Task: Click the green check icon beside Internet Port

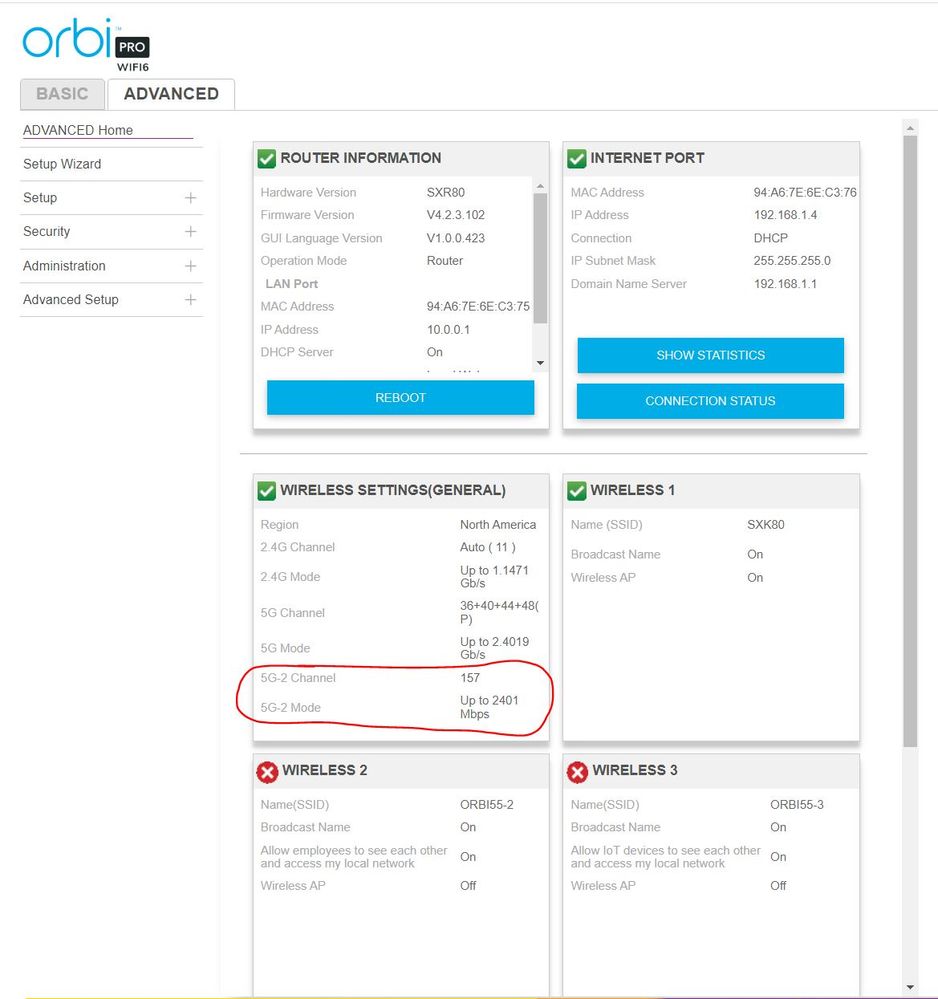Action: (577, 159)
